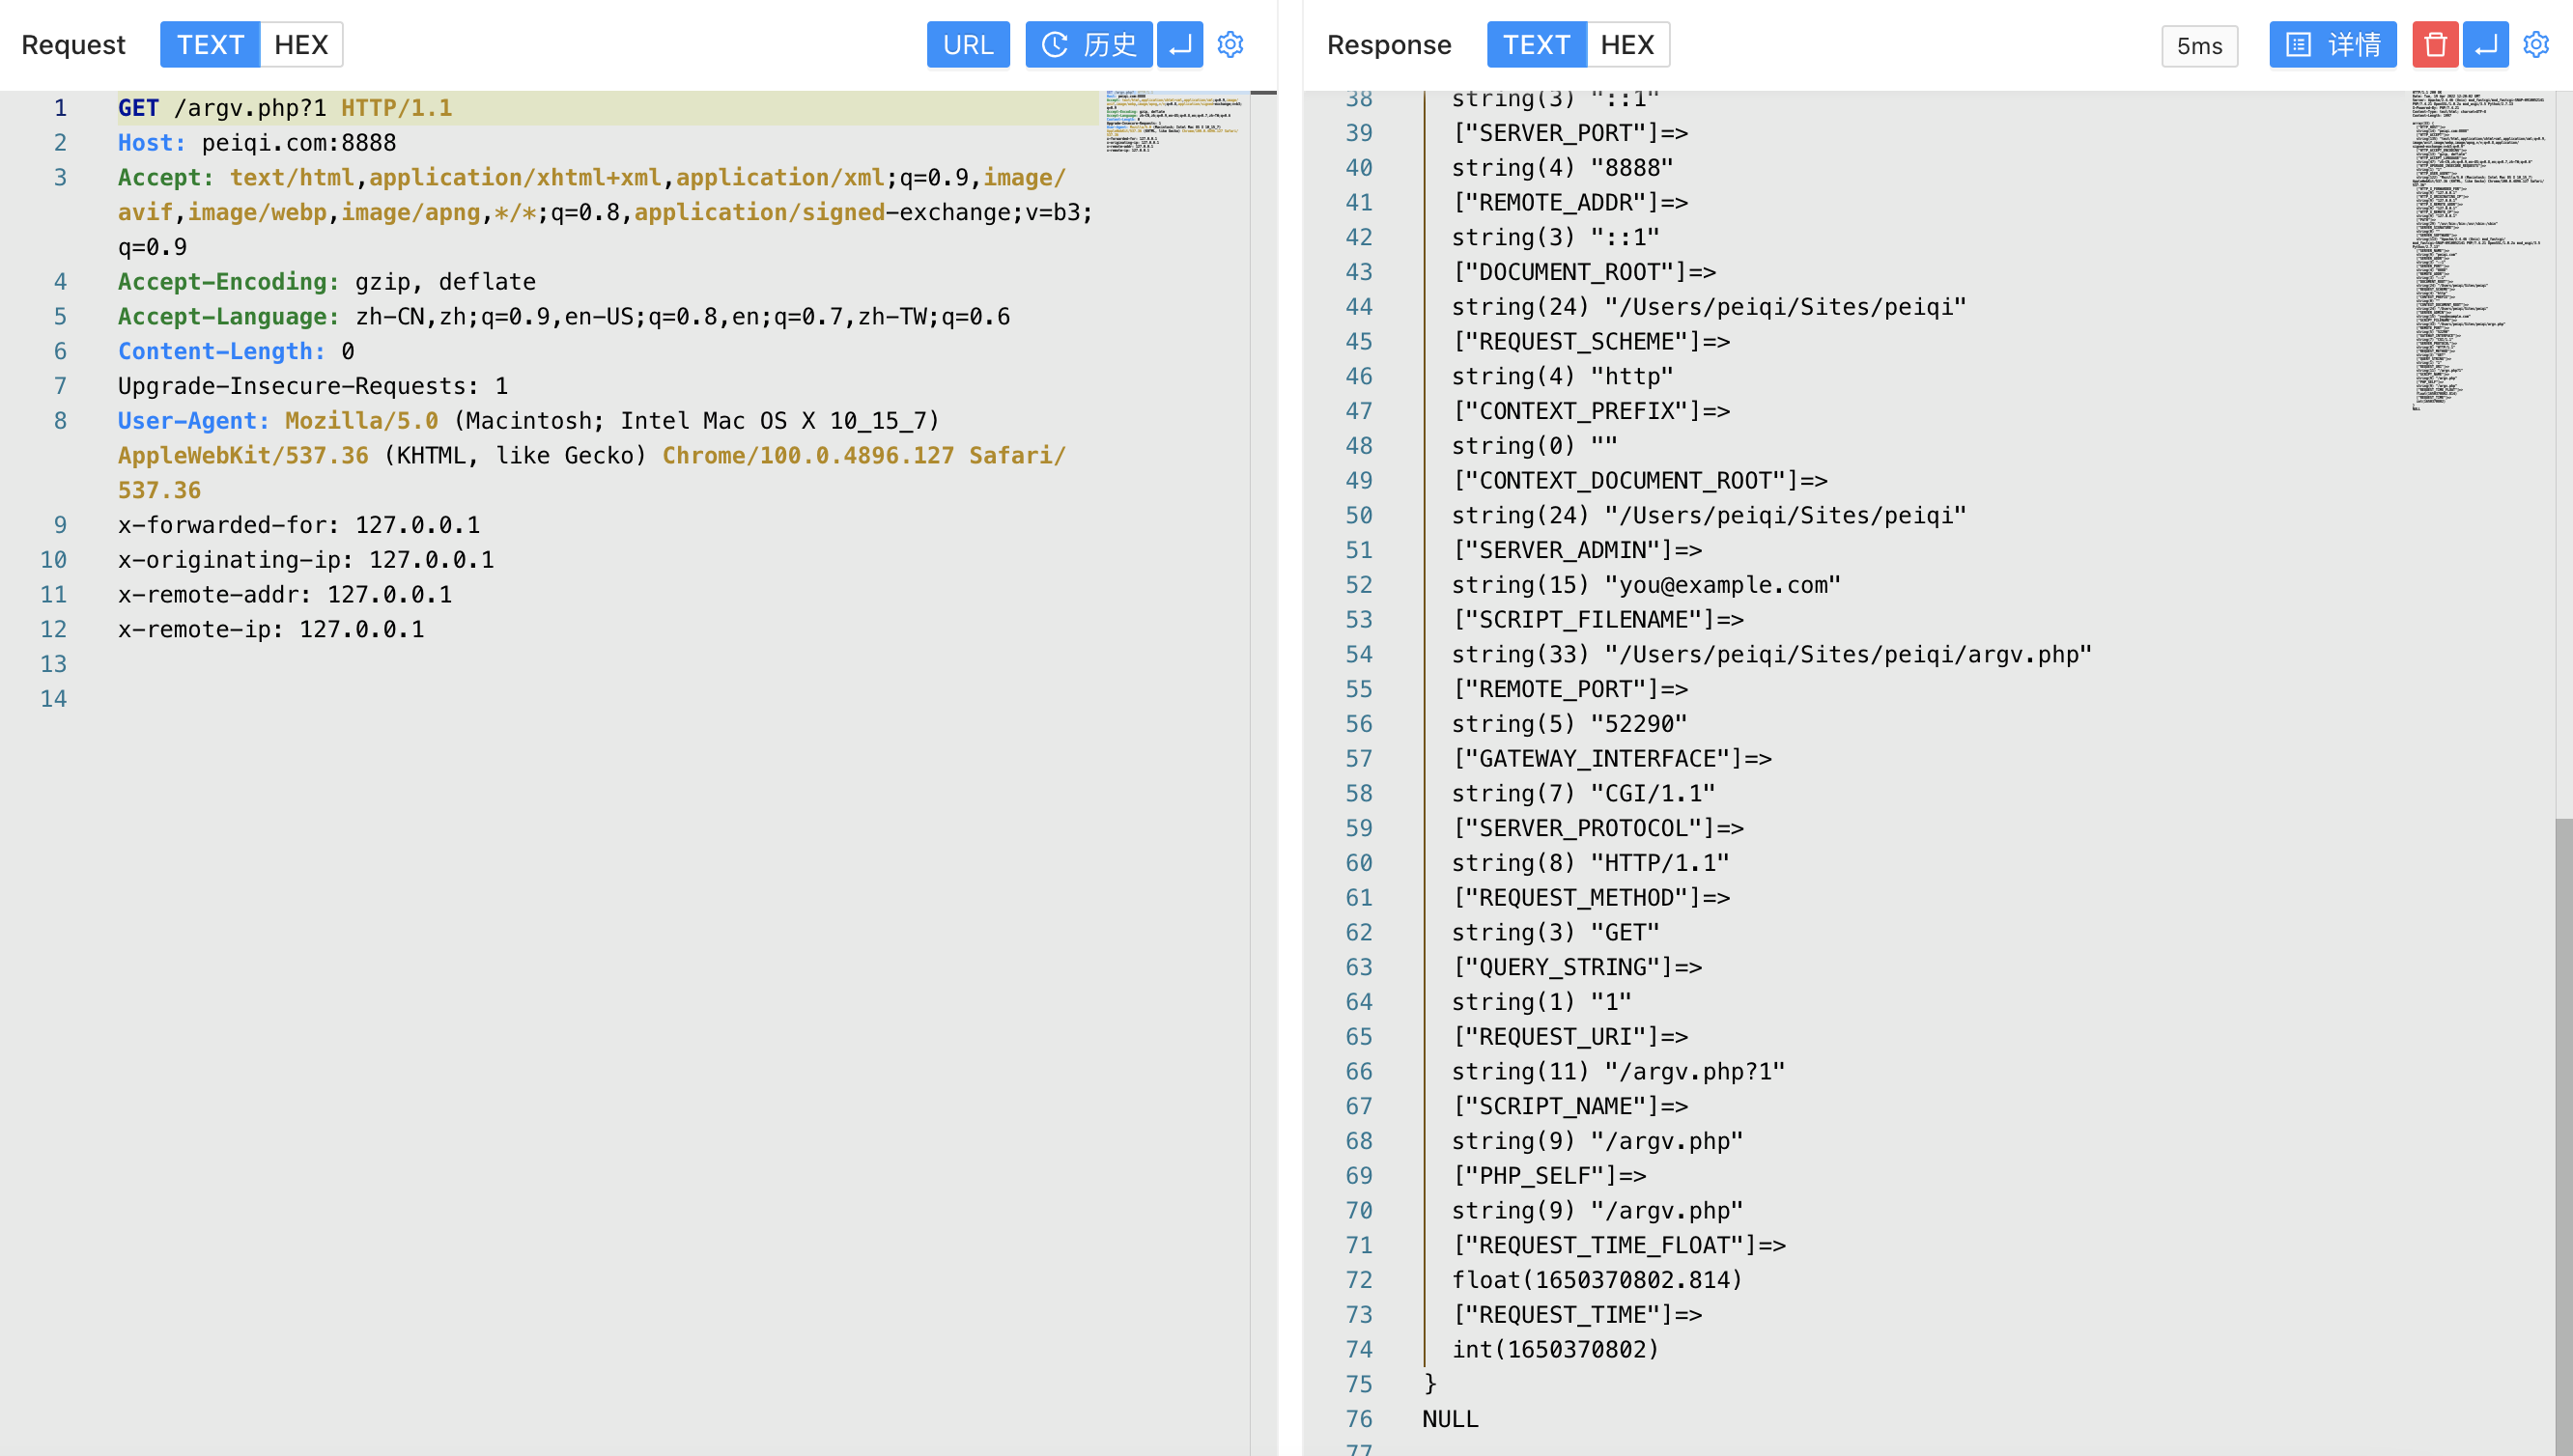Click the 5ms response time badge
Viewport: 2573px width, 1456px height.
click(2199, 46)
